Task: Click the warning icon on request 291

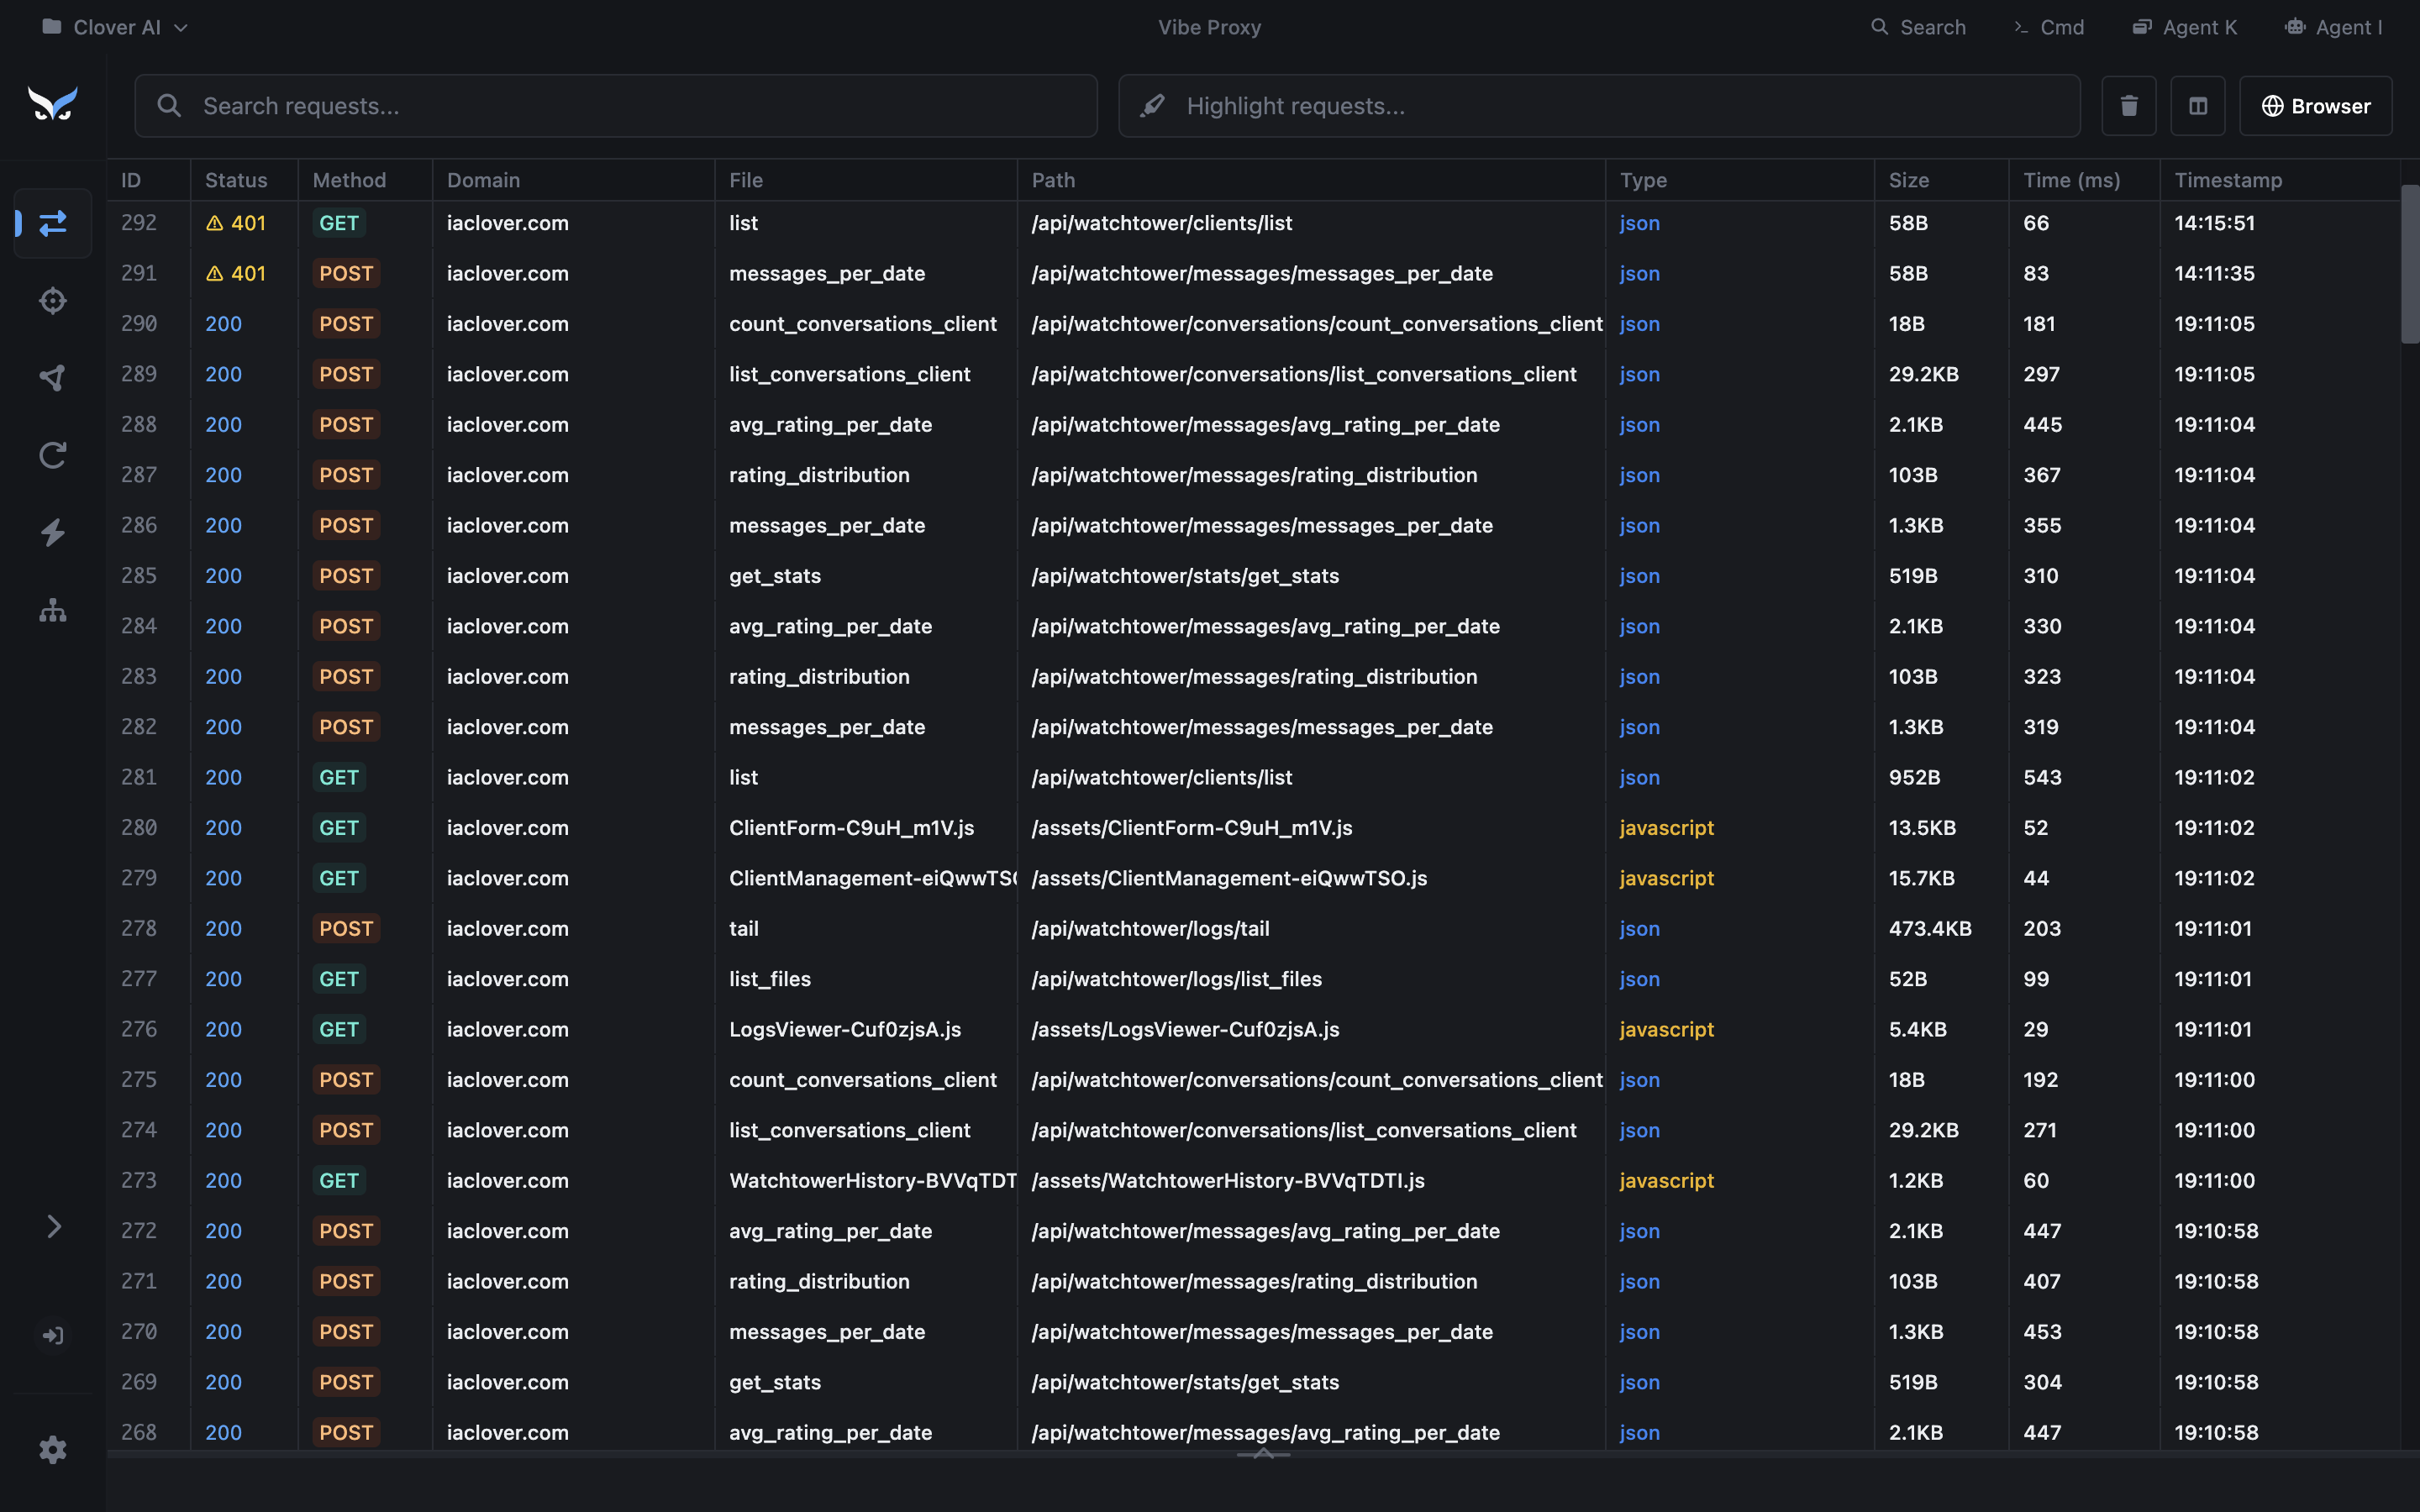Action: (214, 273)
